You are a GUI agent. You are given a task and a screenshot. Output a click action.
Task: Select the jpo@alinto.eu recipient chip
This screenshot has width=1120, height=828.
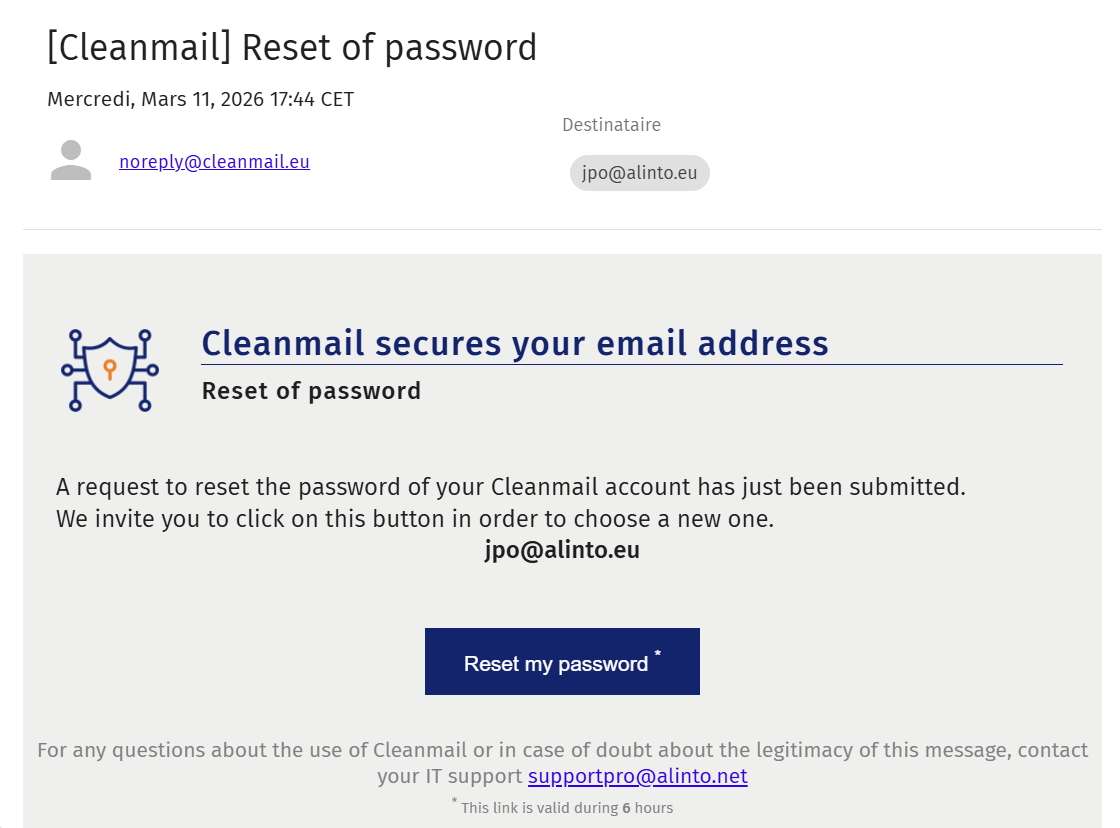click(x=639, y=173)
